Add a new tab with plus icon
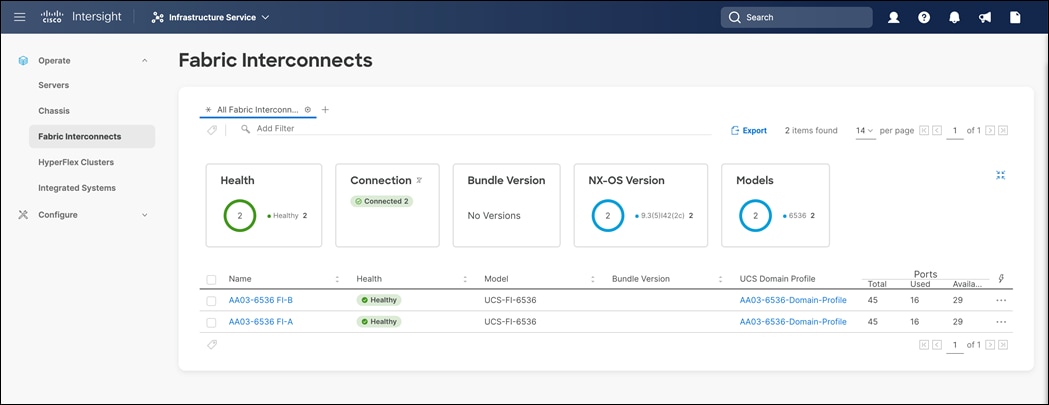This screenshot has width=1049, height=405. click(x=325, y=109)
